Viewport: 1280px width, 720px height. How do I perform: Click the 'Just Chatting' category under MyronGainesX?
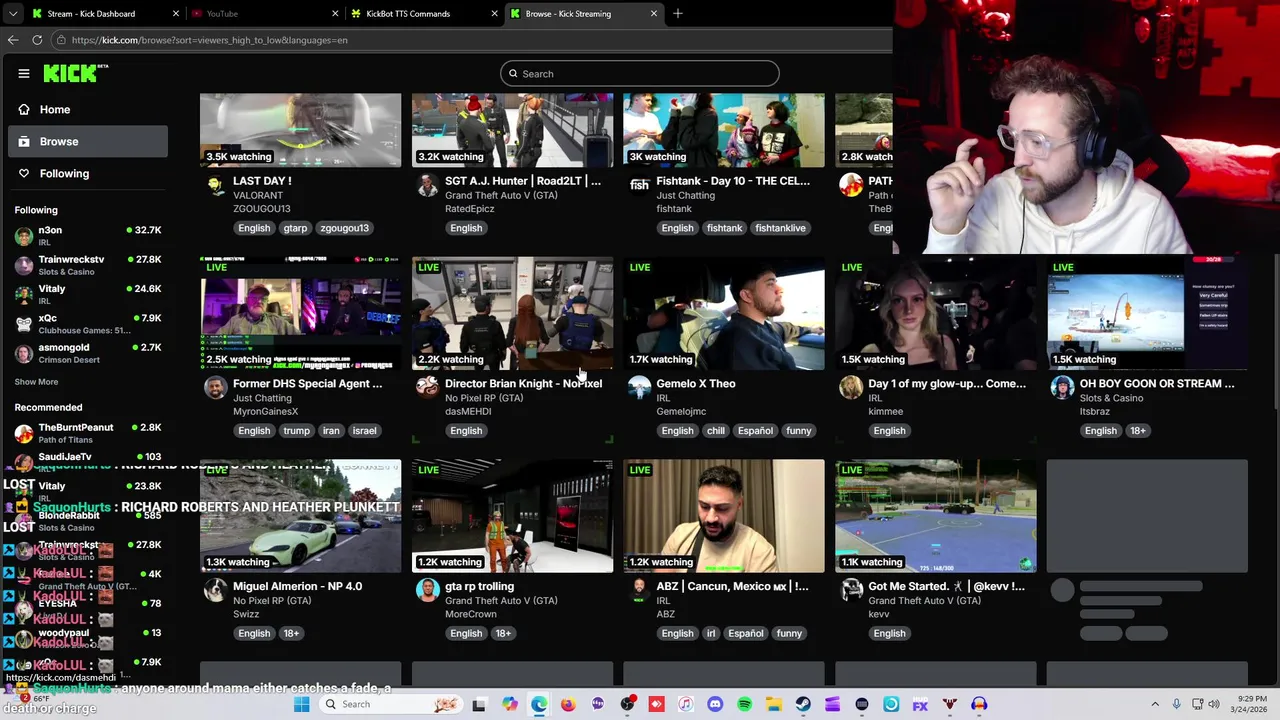pos(262,398)
